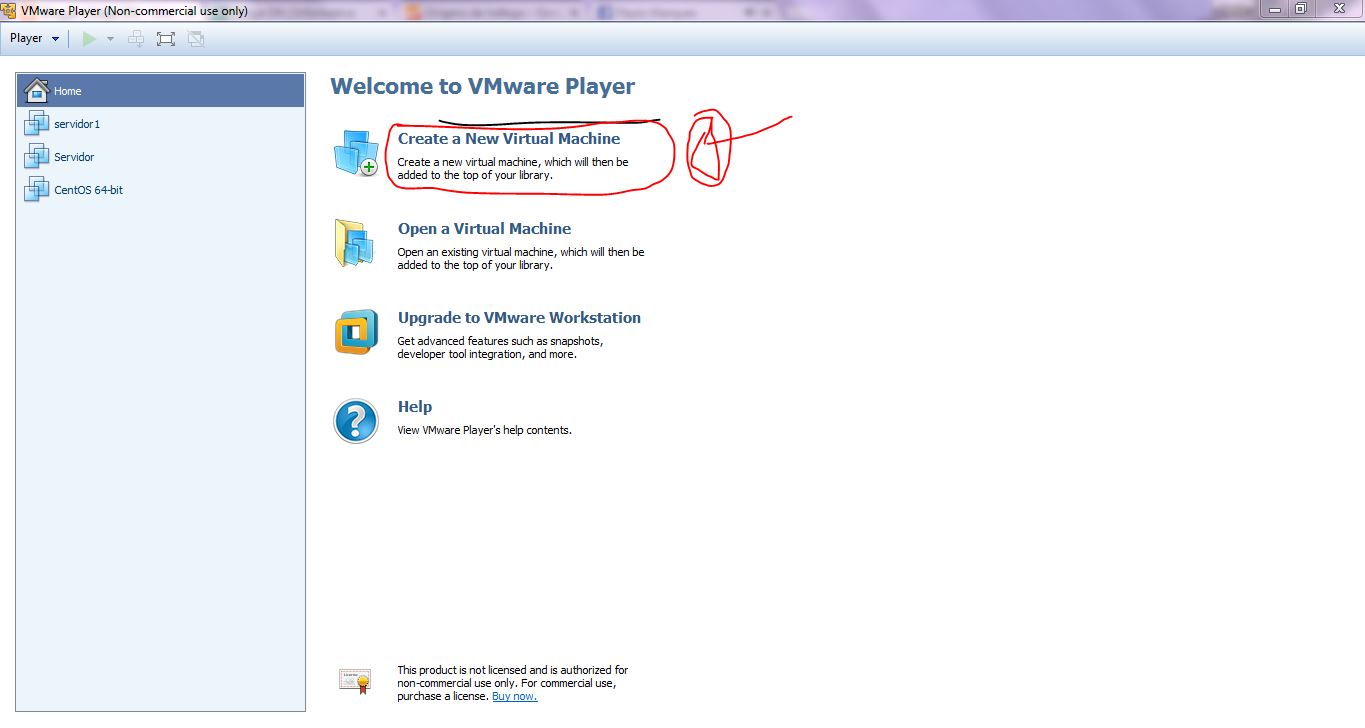This screenshot has height=728, width=1365.
Task: Minimize the VMware Player window
Action: click(1274, 8)
